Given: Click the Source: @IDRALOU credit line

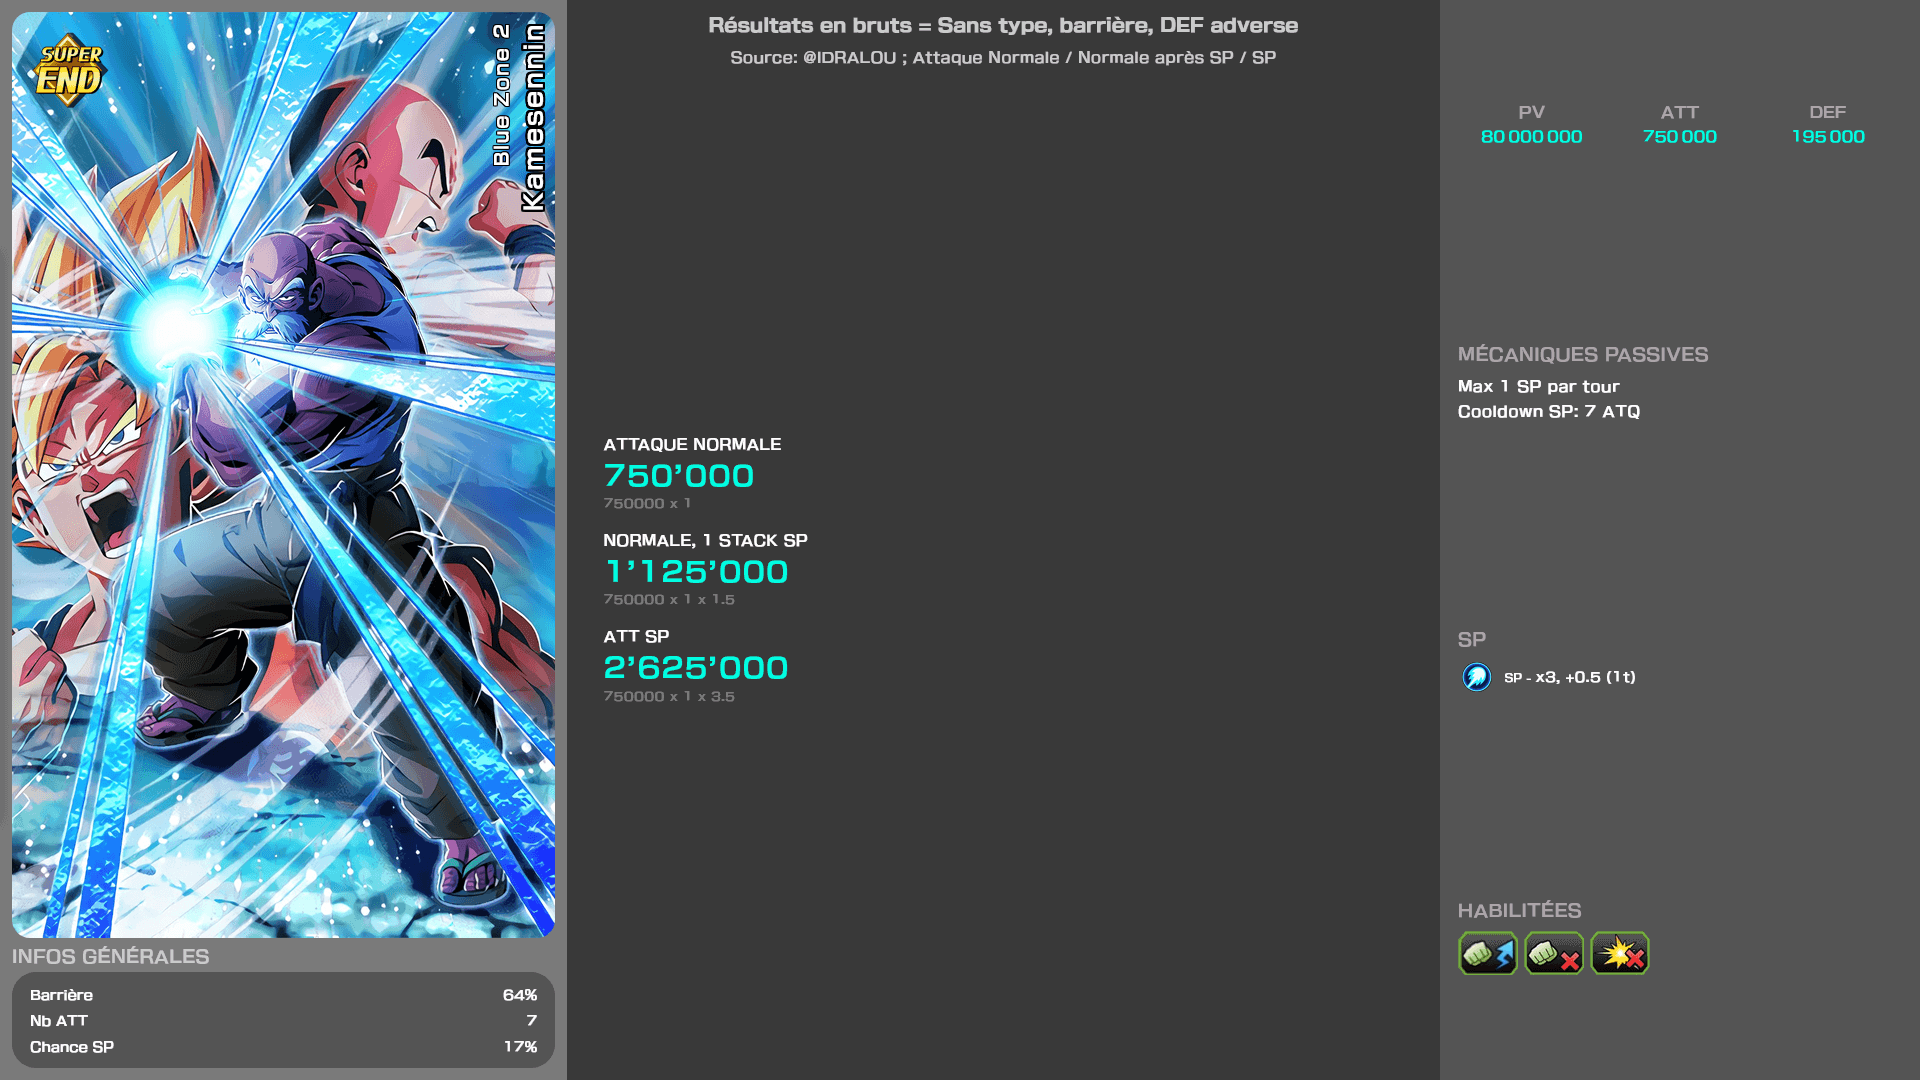Looking at the screenshot, I should [x=1003, y=58].
